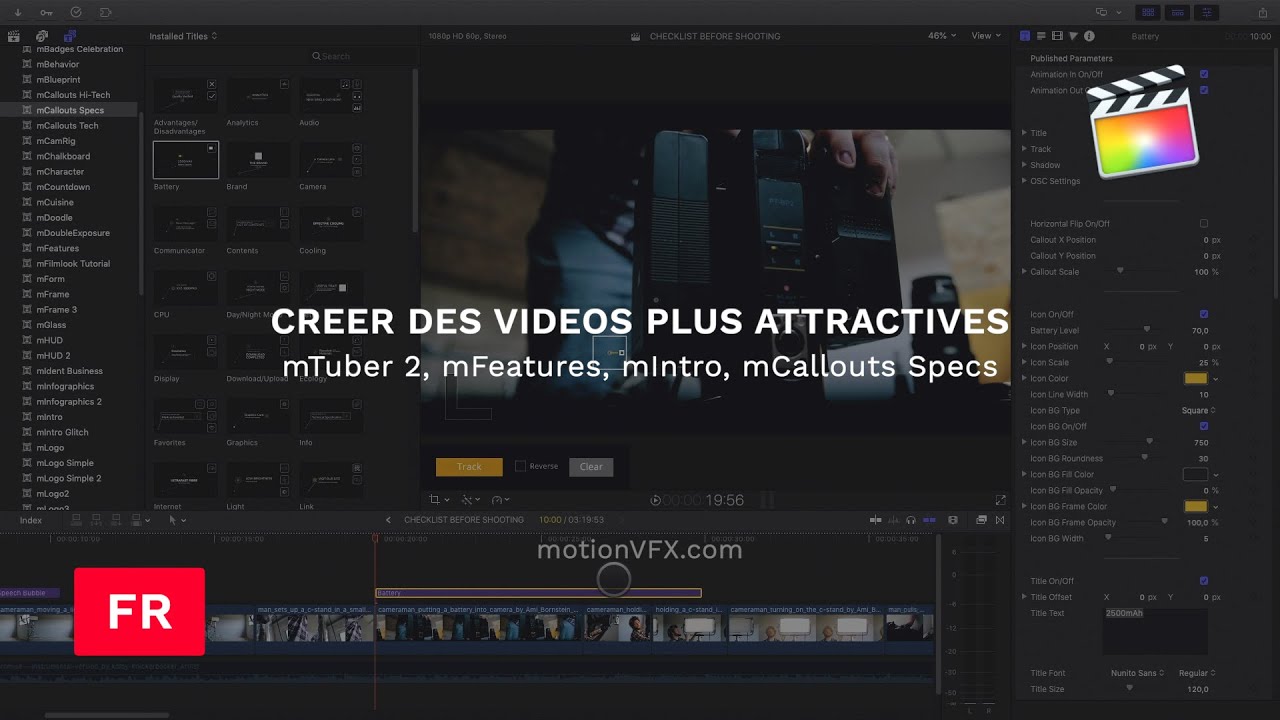Switch to the Video inspector filmstrip icon

pos(1057,36)
